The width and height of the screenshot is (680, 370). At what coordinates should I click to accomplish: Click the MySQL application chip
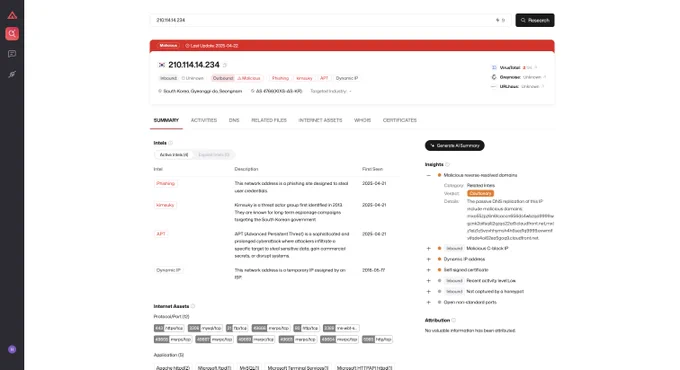pos(249,368)
